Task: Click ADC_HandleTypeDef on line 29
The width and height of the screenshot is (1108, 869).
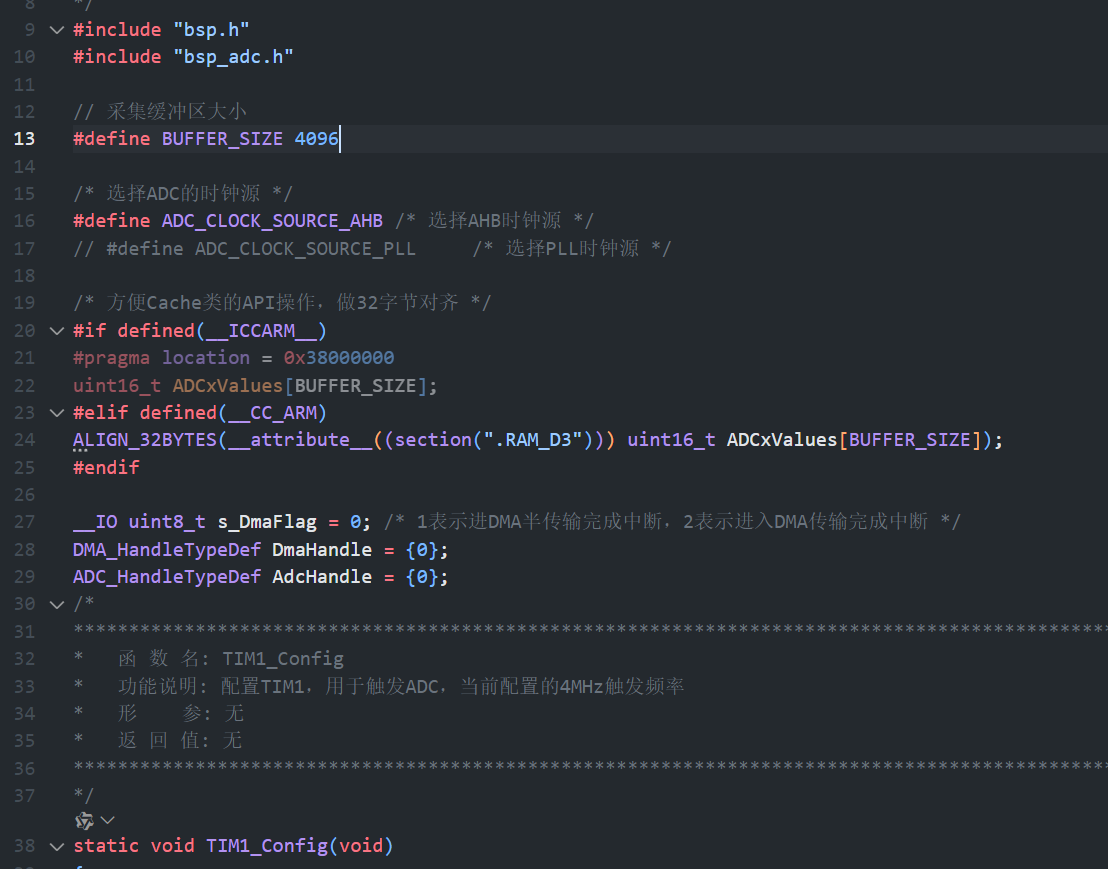Action: 167,577
